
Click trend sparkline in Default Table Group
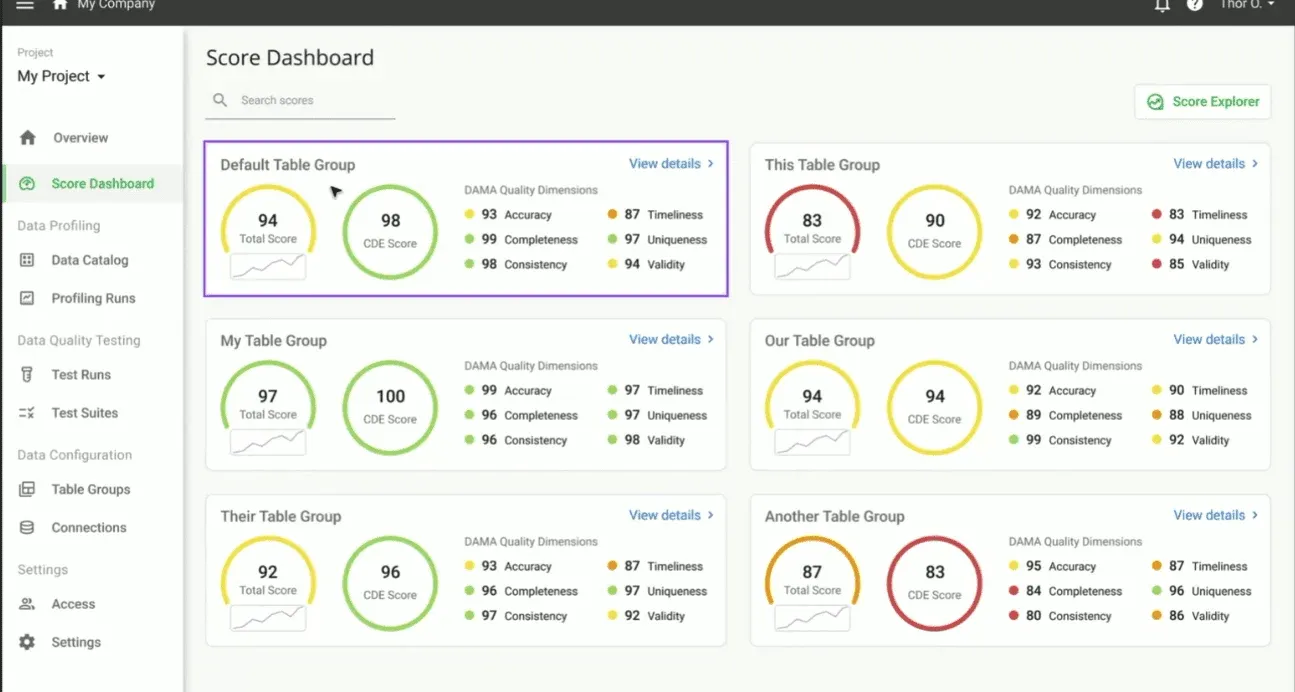pos(268,266)
